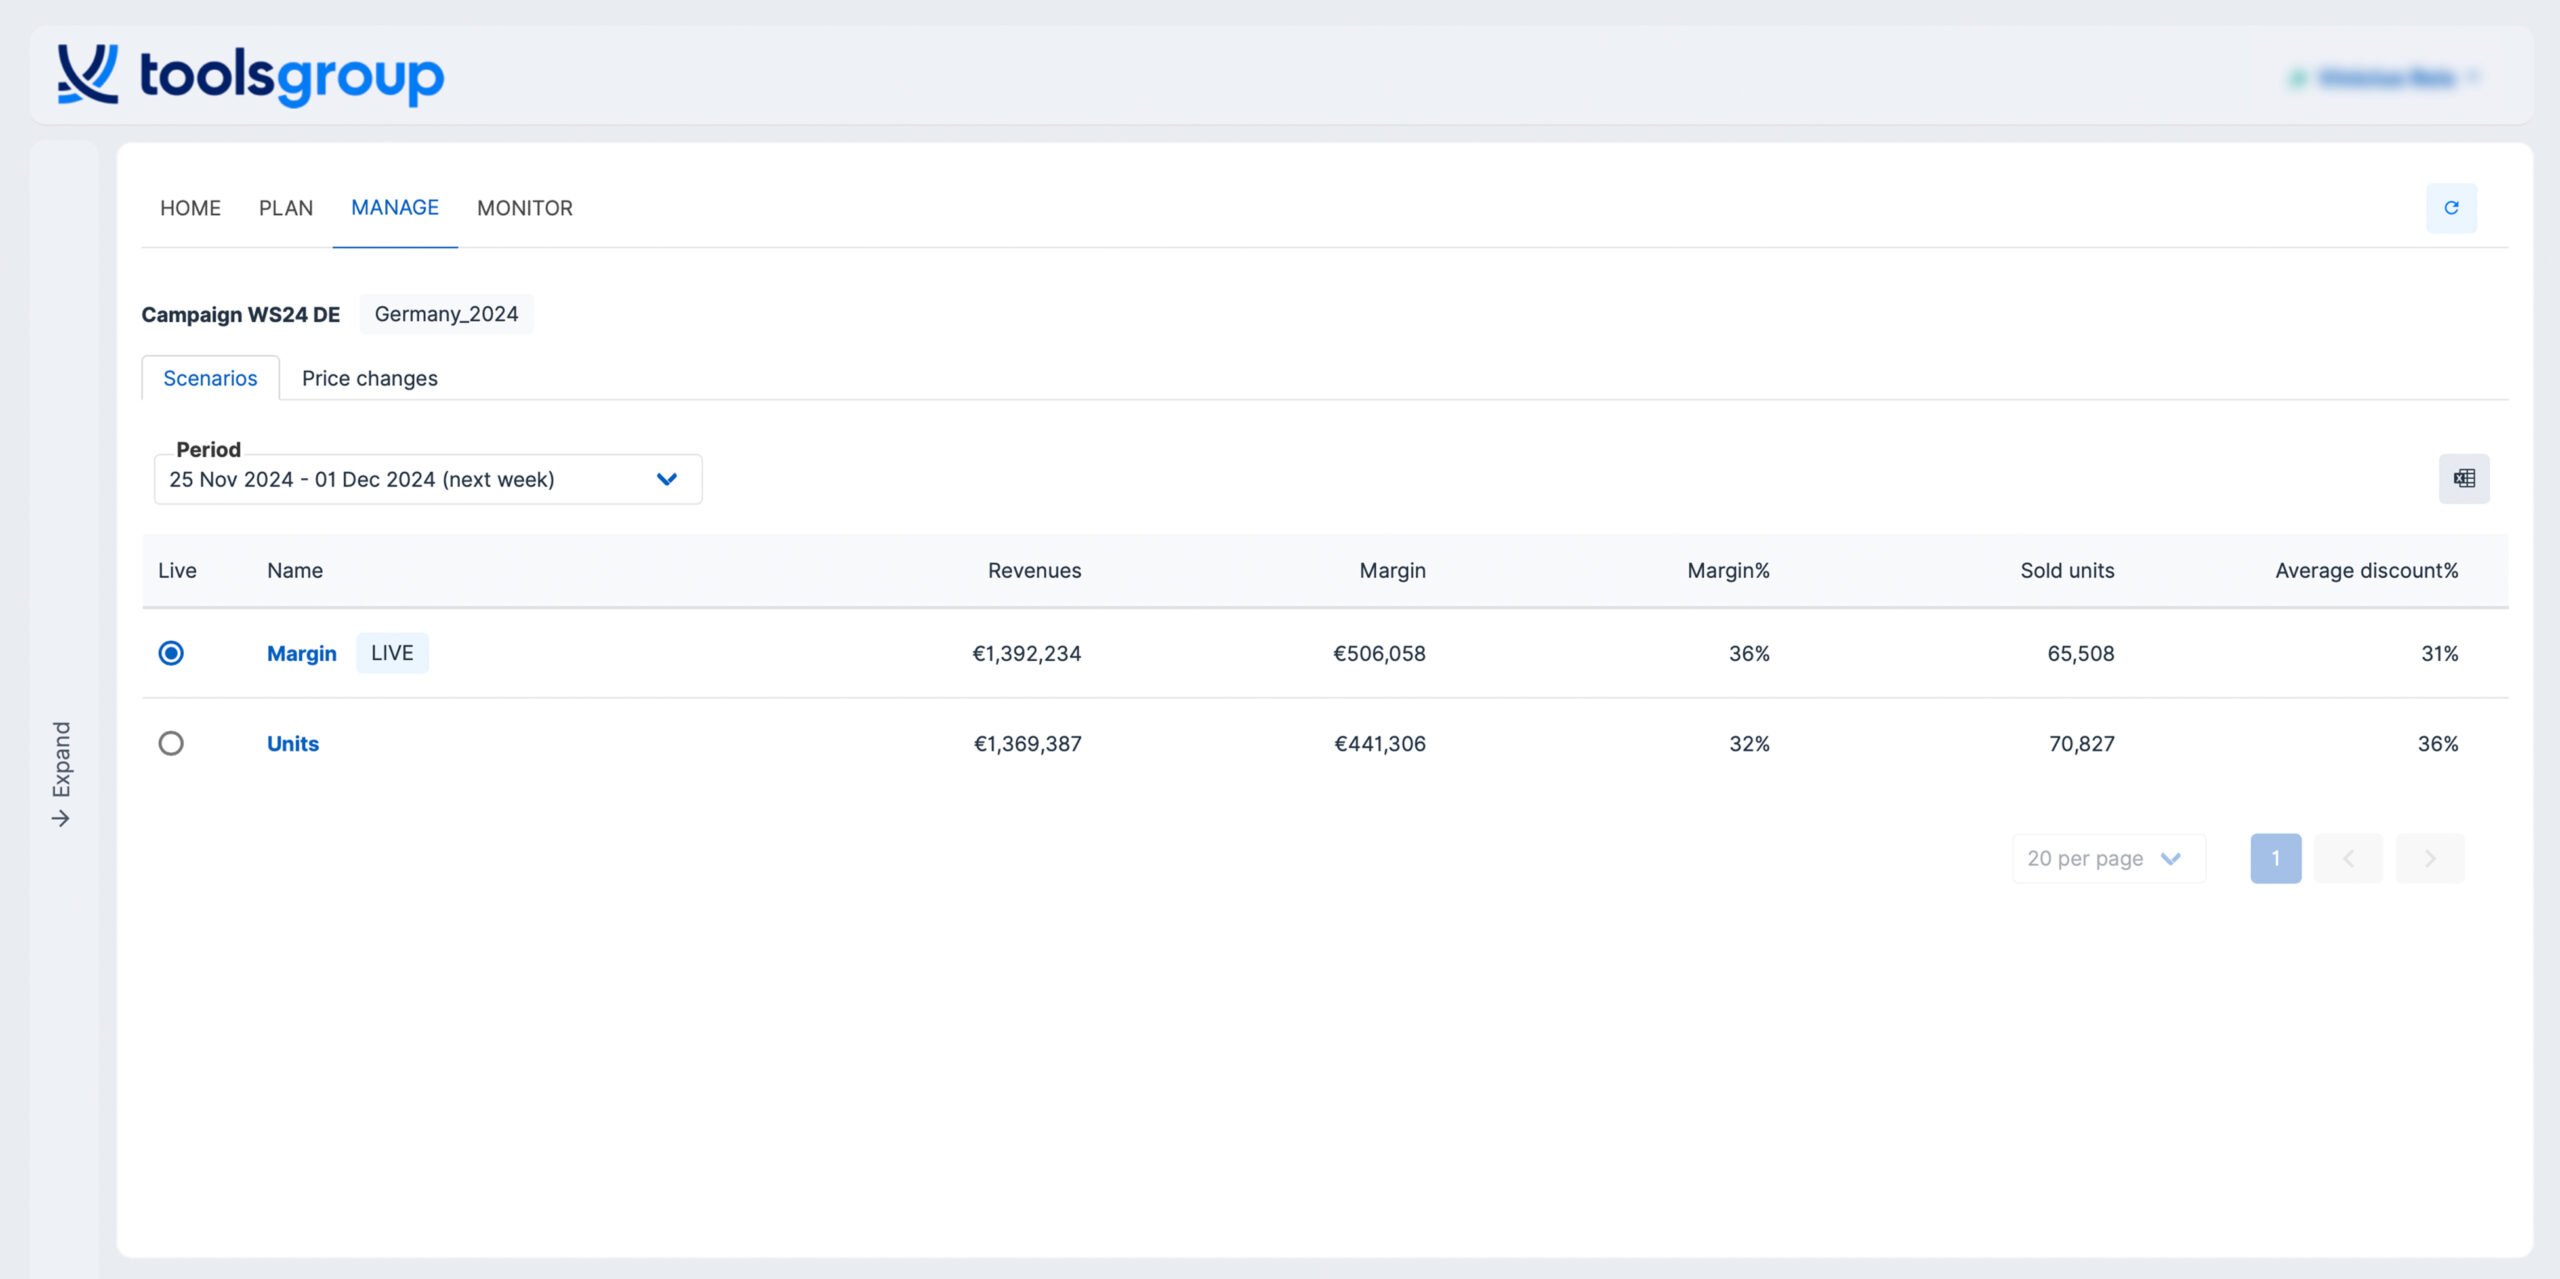Click the 36% average discount for Units
The height and width of the screenshot is (1279, 2560).
pos(2438,743)
